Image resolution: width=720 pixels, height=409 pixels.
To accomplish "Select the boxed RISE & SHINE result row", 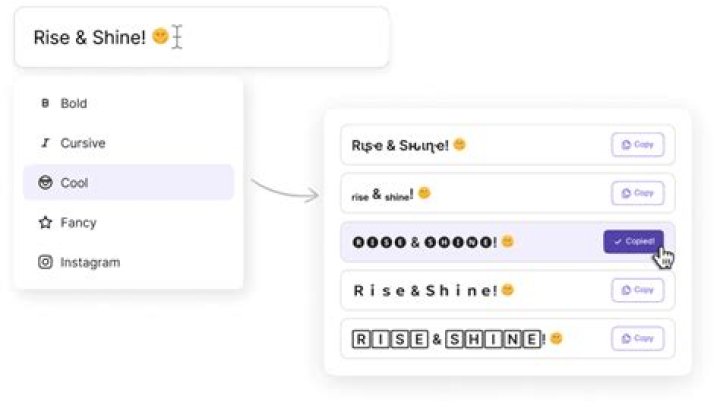I will click(x=507, y=339).
